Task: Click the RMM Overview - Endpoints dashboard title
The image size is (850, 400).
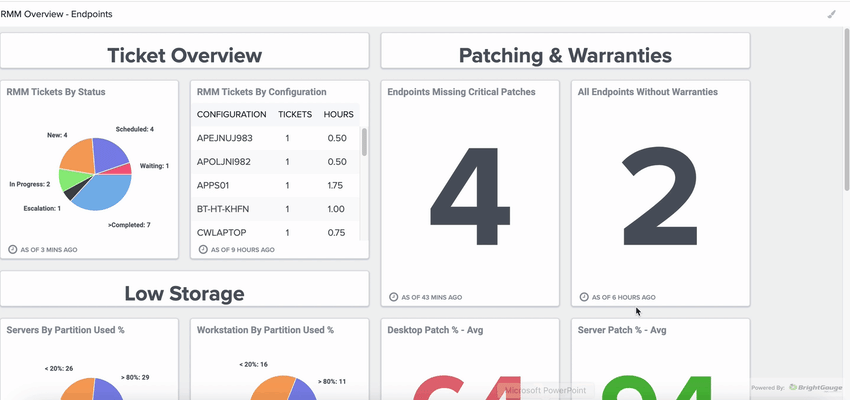Action: pos(56,15)
